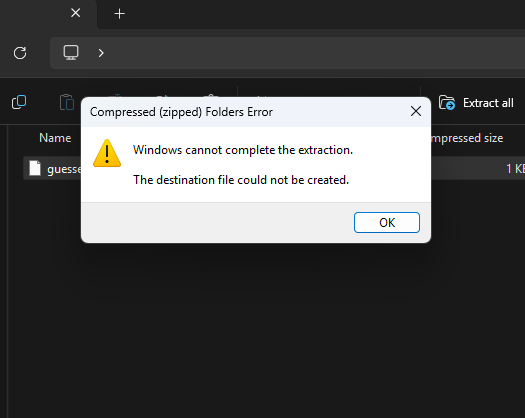Sort files by the Name column
The height and width of the screenshot is (418, 525).
(x=55, y=138)
